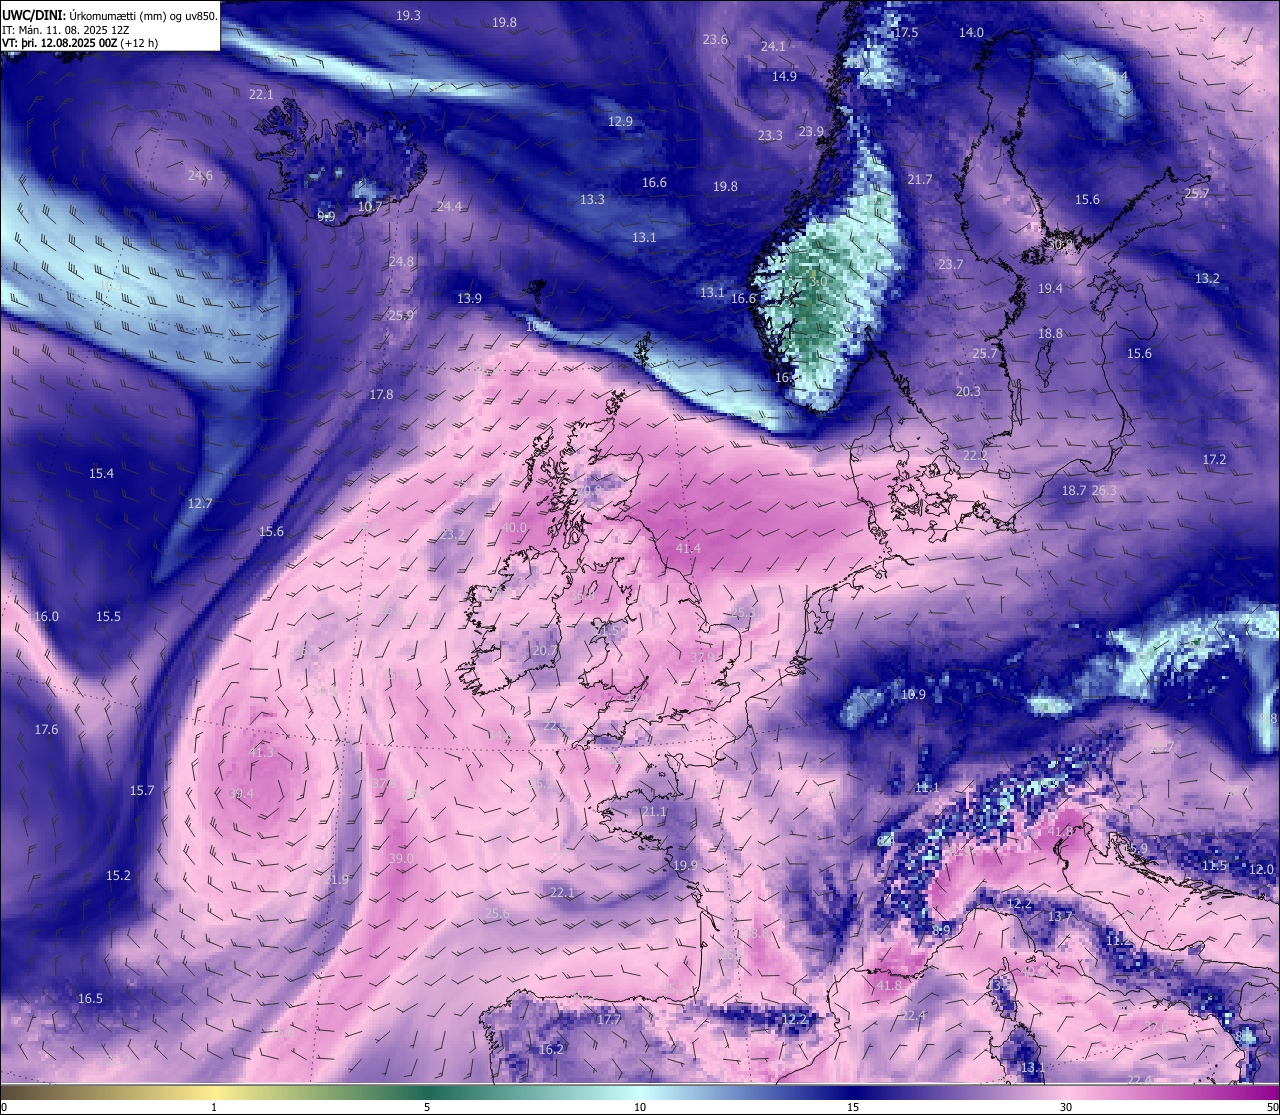The width and height of the screenshot is (1280, 1115).
Task: Click the 24.4 value southeast of Iceland
Action: pos(449,206)
